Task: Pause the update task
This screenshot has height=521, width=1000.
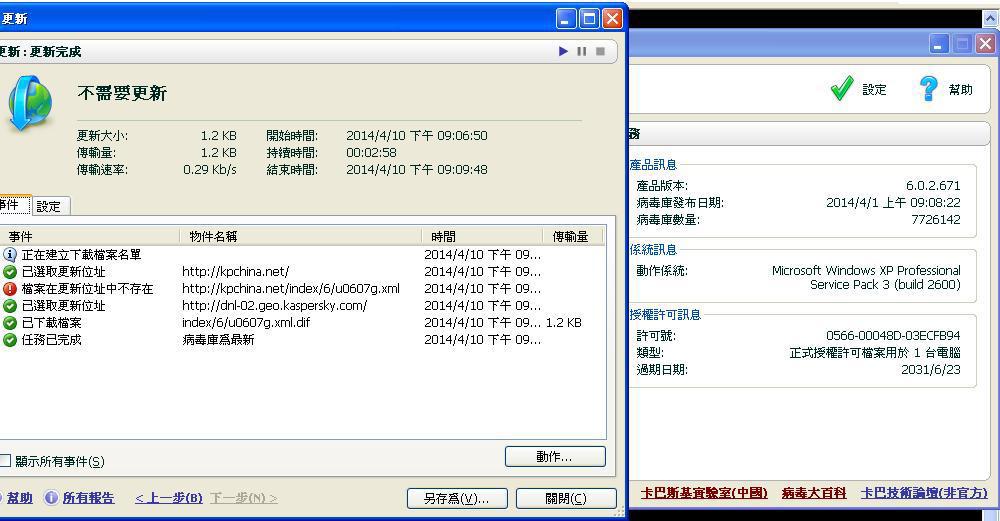Action: (582, 52)
